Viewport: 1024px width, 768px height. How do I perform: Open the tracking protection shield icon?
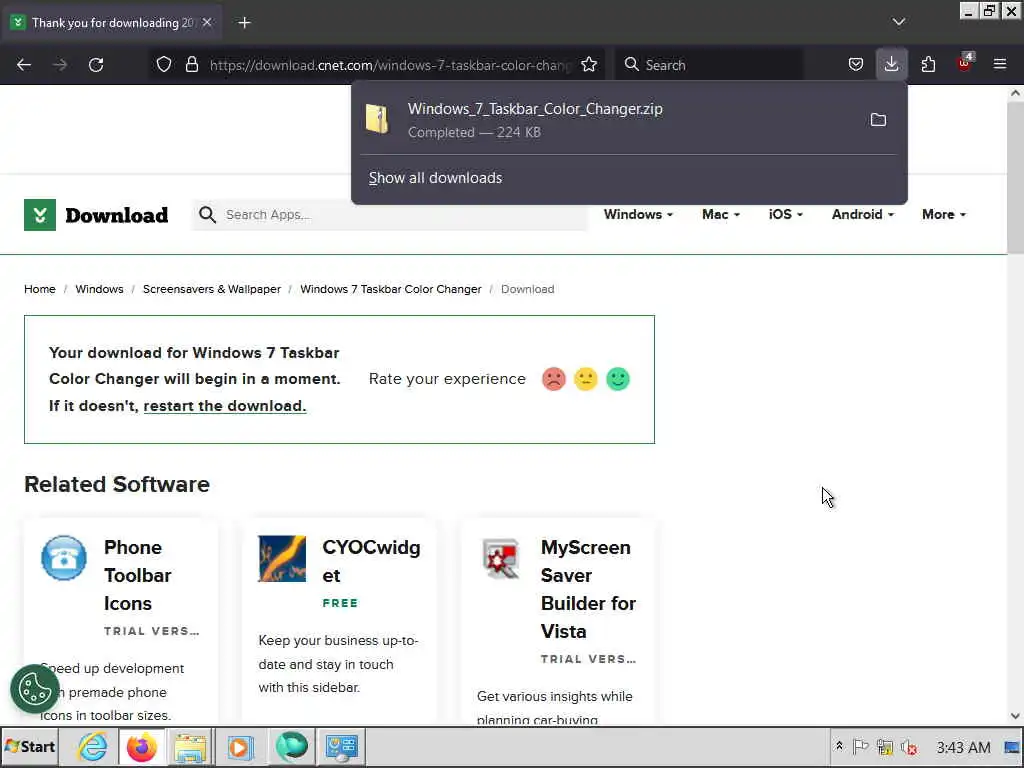click(x=164, y=65)
